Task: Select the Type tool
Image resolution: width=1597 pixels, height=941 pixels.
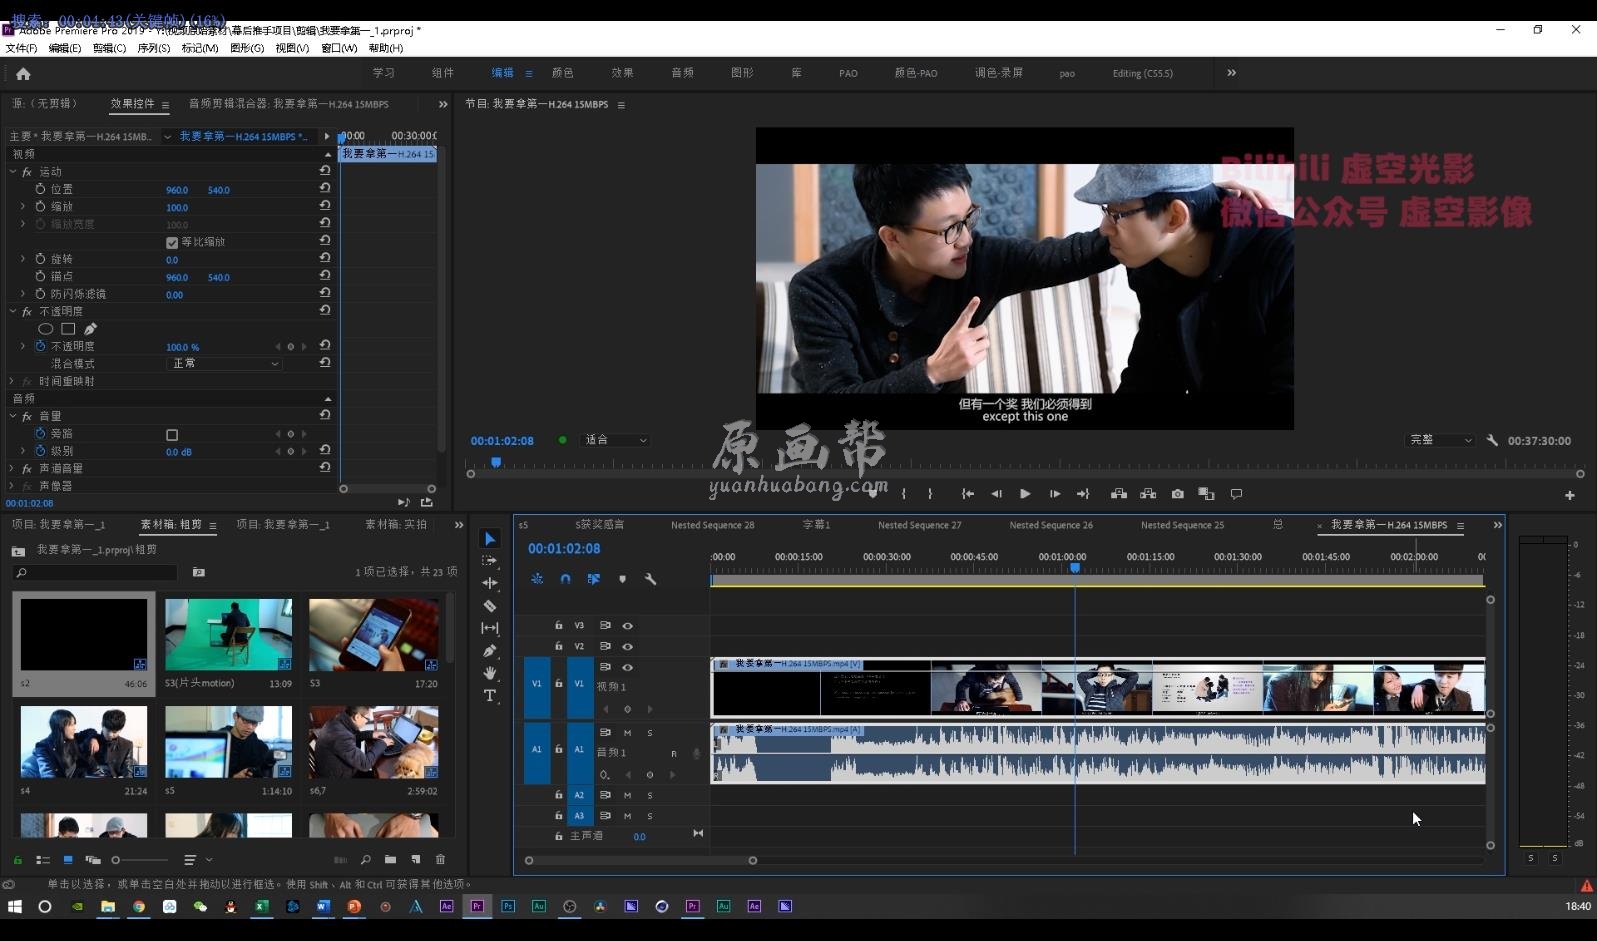Action: pyautogui.click(x=490, y=696)
